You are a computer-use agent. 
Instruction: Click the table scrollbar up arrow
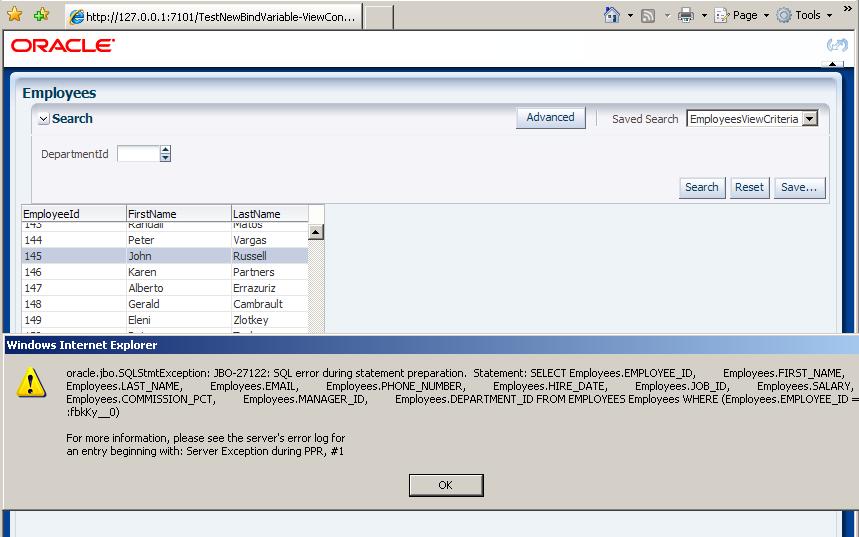click(316, 232)
